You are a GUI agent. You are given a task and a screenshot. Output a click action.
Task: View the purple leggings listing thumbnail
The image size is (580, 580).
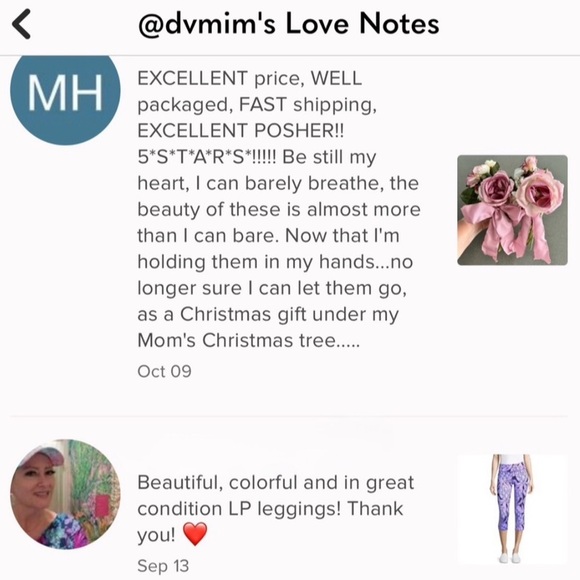(x=512, y=510)
